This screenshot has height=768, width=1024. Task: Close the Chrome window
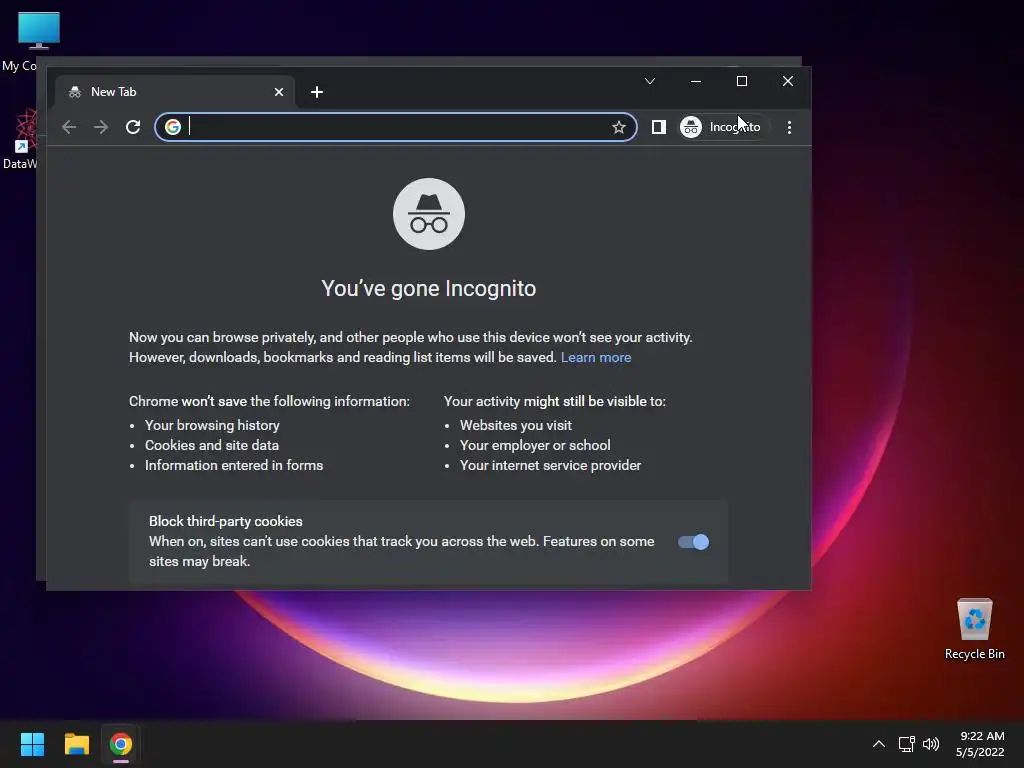(x=788, y=81)
